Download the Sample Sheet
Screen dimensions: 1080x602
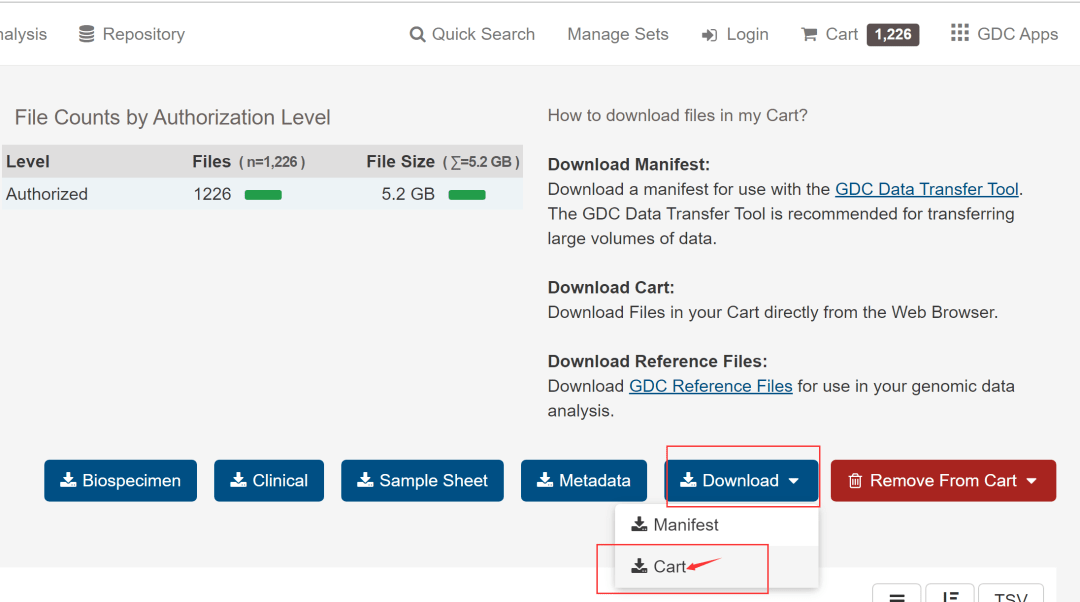pyautogui.click(x=422, y=481)
